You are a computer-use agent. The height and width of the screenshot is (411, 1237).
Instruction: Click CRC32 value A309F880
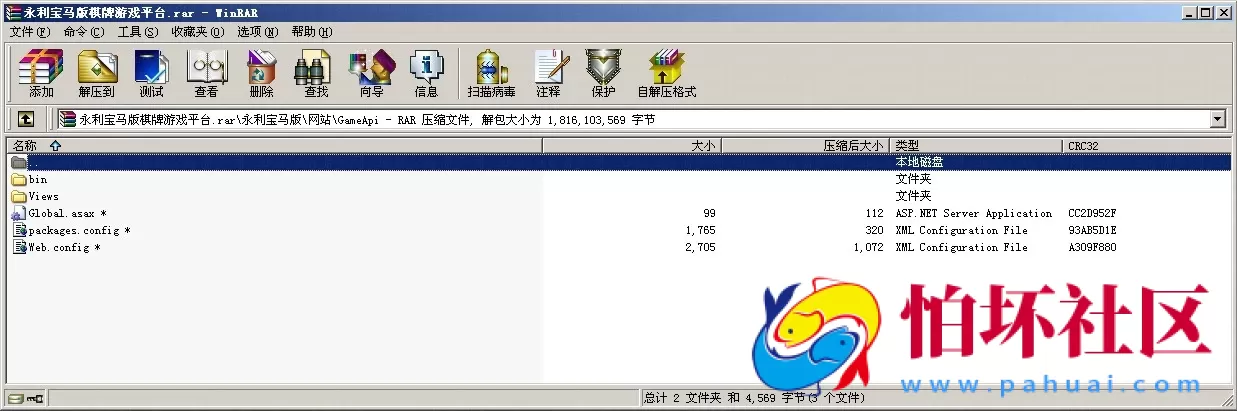pyautogui.click(x=1092, y=247)
